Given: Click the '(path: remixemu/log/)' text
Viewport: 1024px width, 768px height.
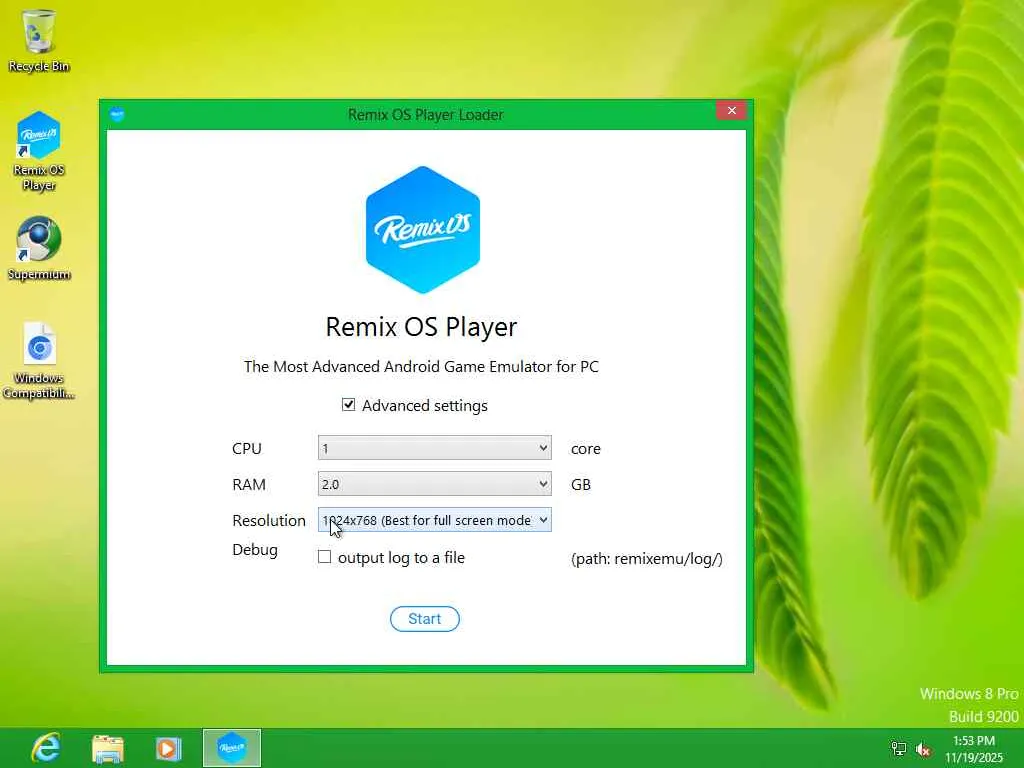Looking at the screenshot, I should 647,558.
